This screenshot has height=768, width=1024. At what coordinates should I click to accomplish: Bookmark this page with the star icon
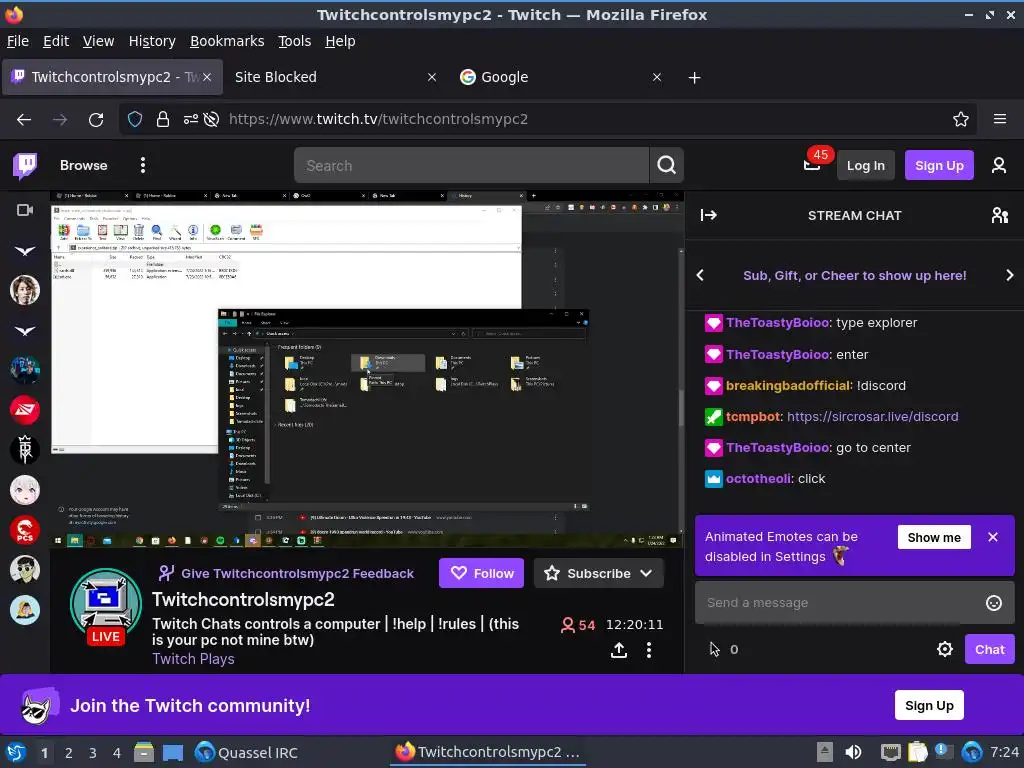(960, 120)
